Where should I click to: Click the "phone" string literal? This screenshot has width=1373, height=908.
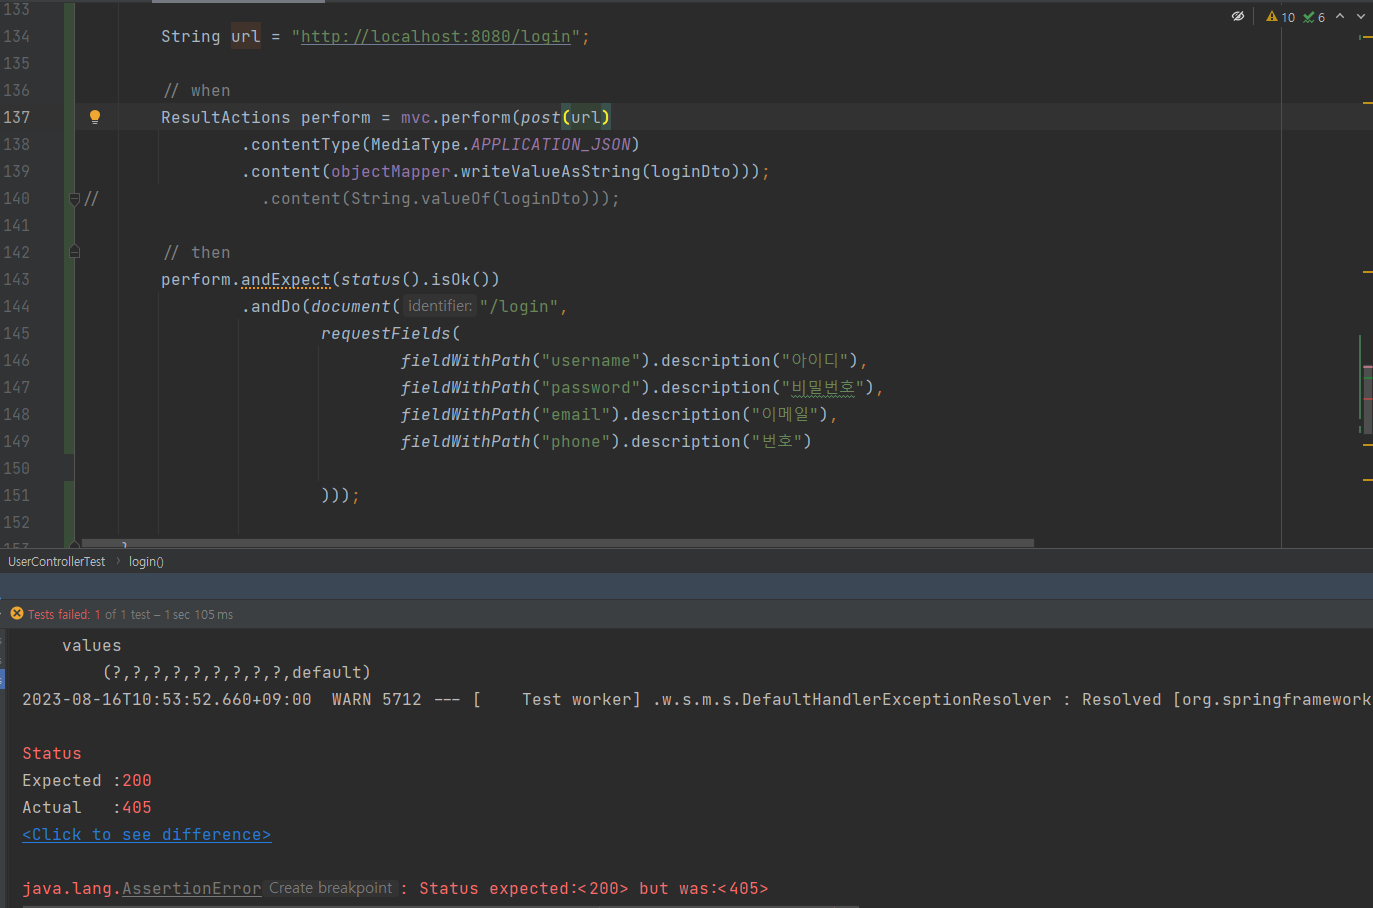pos(576,442)
